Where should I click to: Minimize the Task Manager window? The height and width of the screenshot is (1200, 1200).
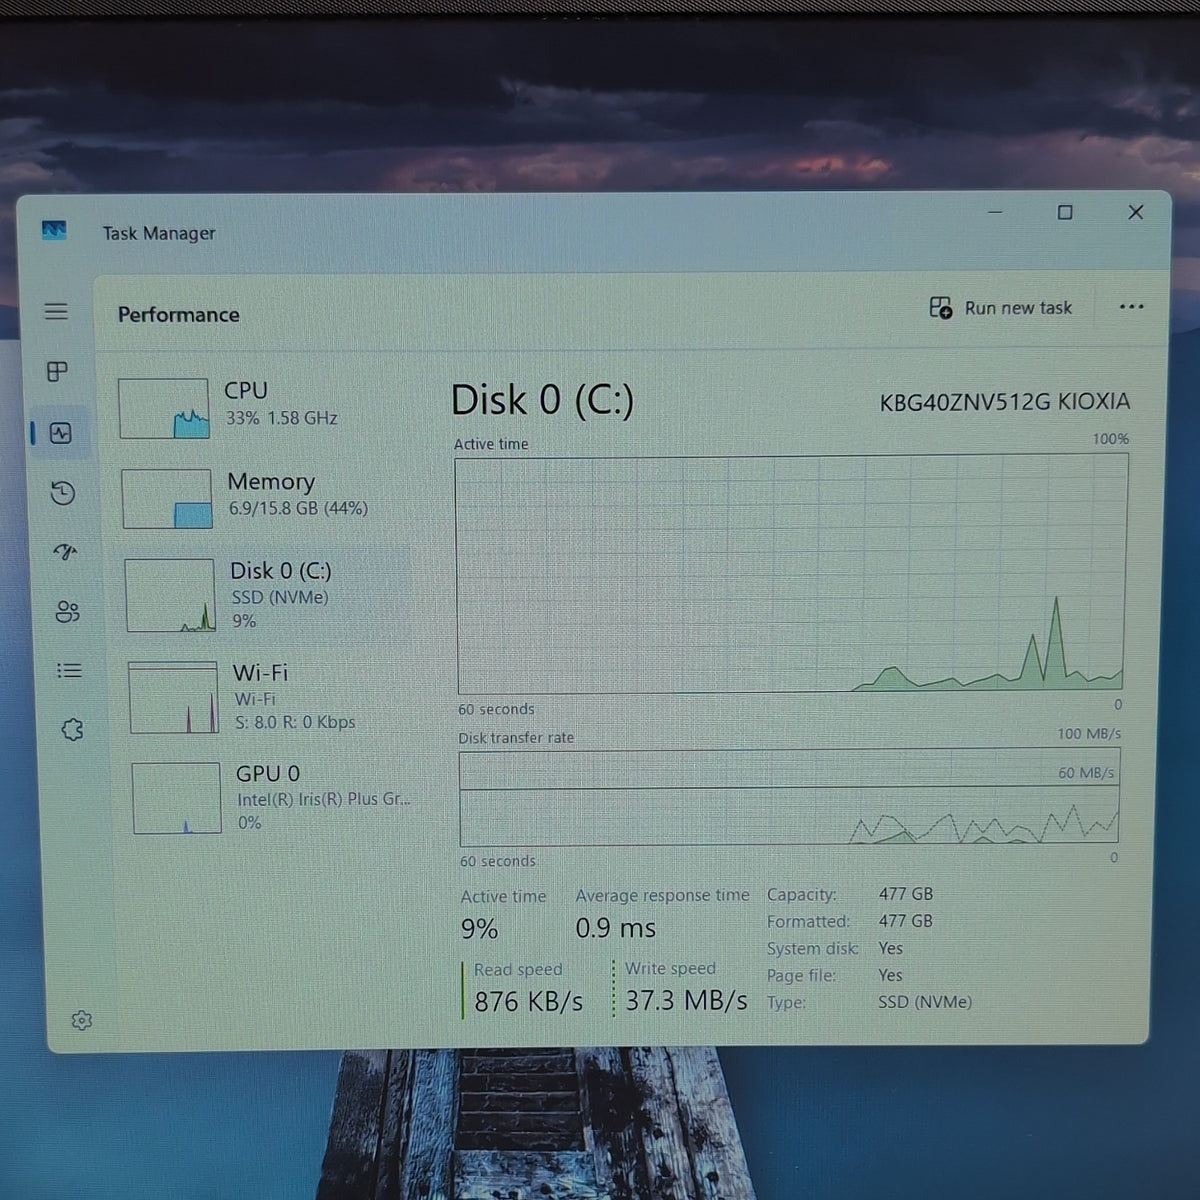click(x=995, y=212)
